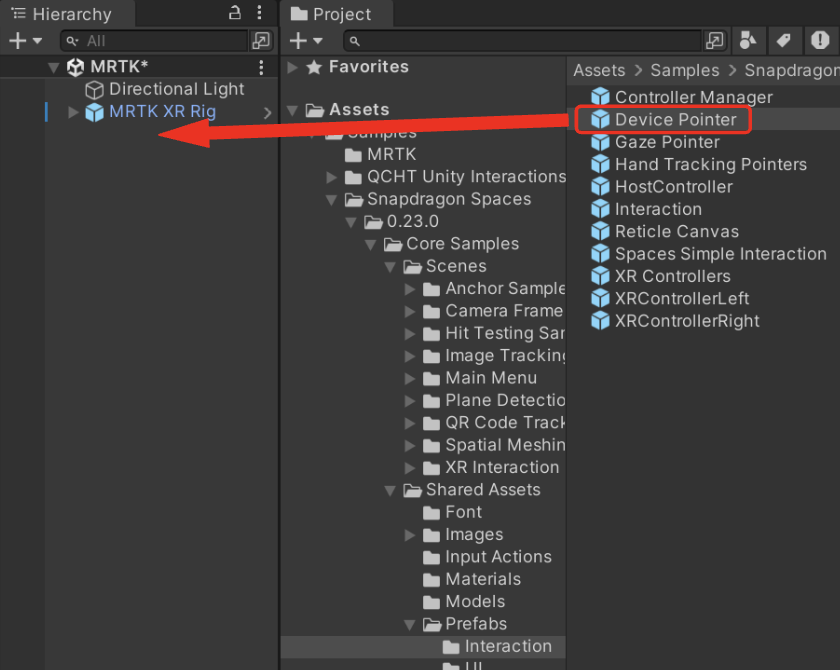
Task: Collapse the Shared Assets folder
Action: [391, 491]
